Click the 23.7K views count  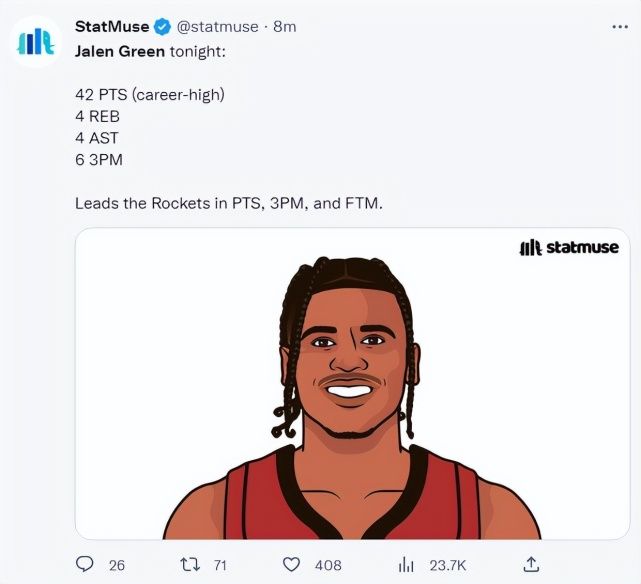(x=448, y=565)
